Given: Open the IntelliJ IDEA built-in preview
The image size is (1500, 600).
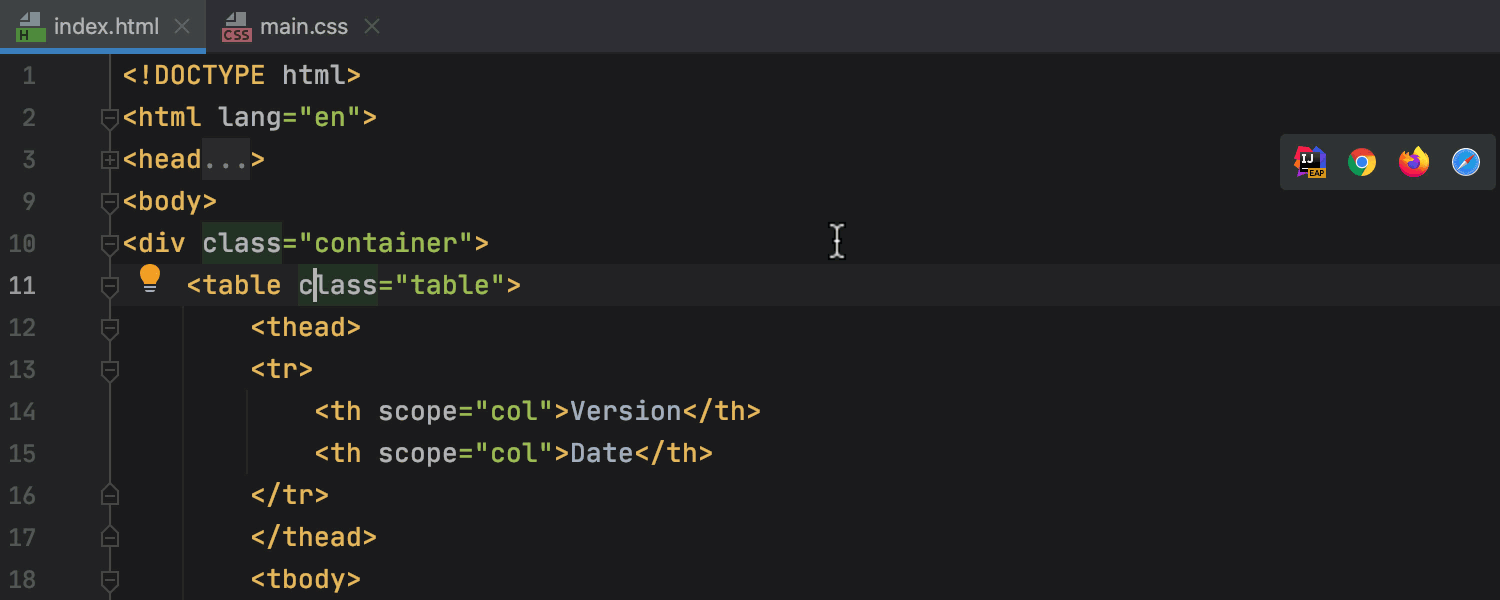Looking at the screenshot, I should 1310,161.
